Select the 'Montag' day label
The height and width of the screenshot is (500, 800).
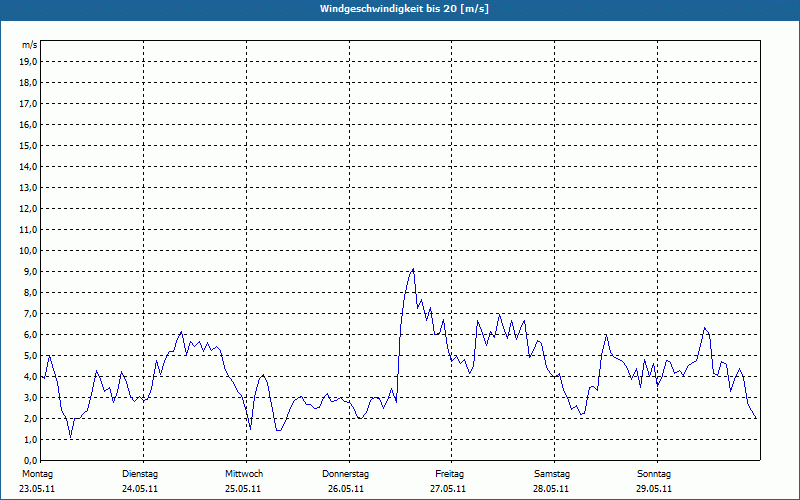pyautogui.click(x=37, y=474)
